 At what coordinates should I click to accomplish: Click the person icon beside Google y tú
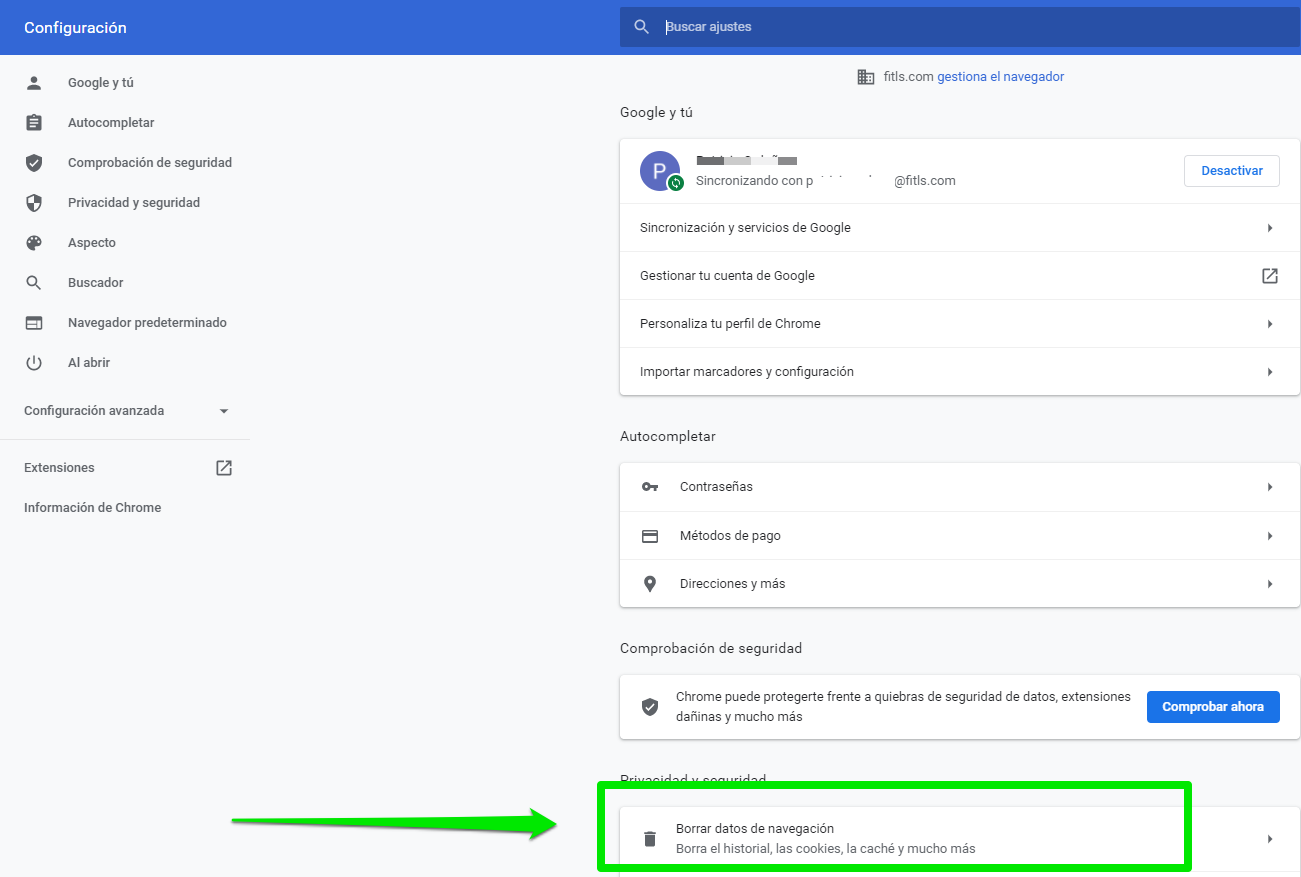tap(34, 83)
